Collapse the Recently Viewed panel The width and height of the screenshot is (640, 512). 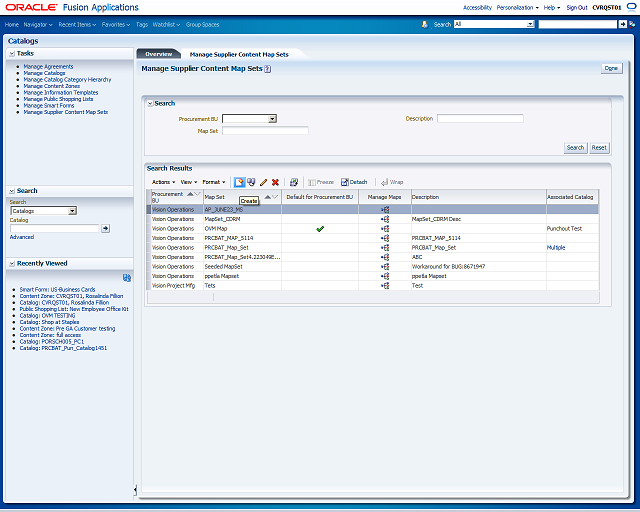pos(12,264)
